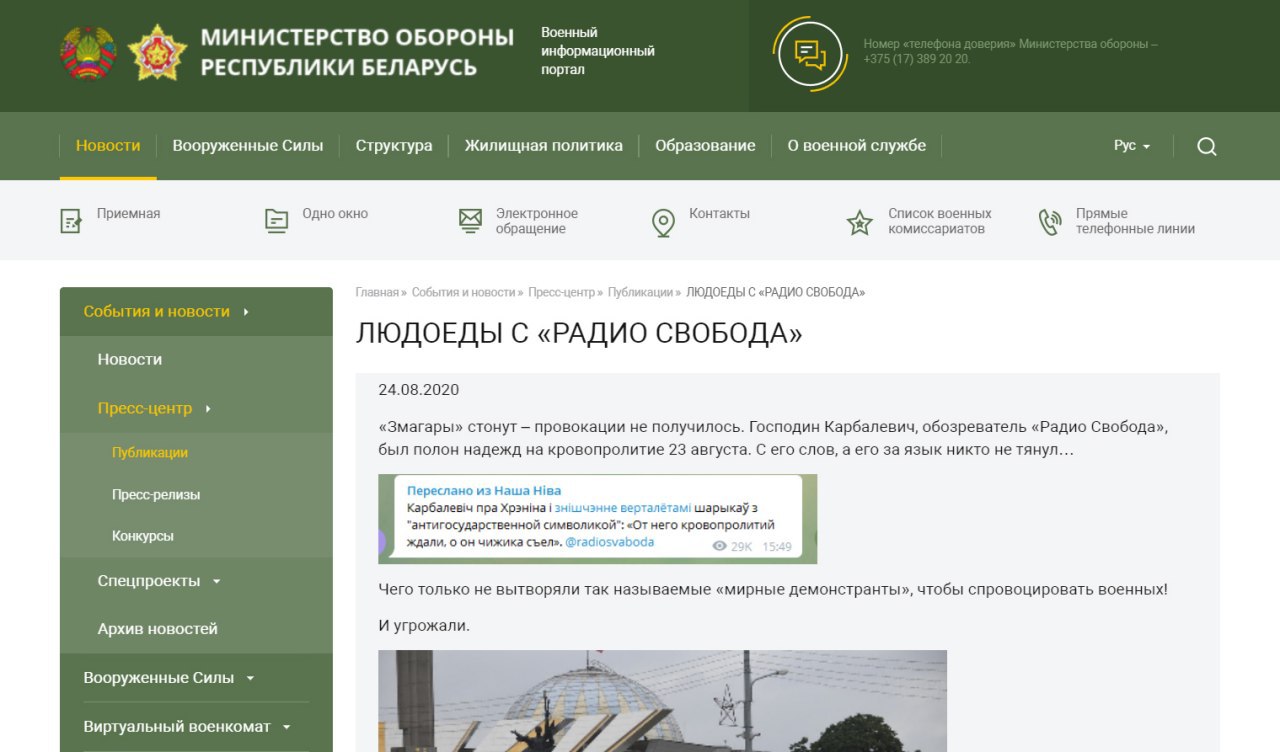Click the paragraph saying И угрожали.
This screenshot has width=1280, height=752.
coord(424,626)
